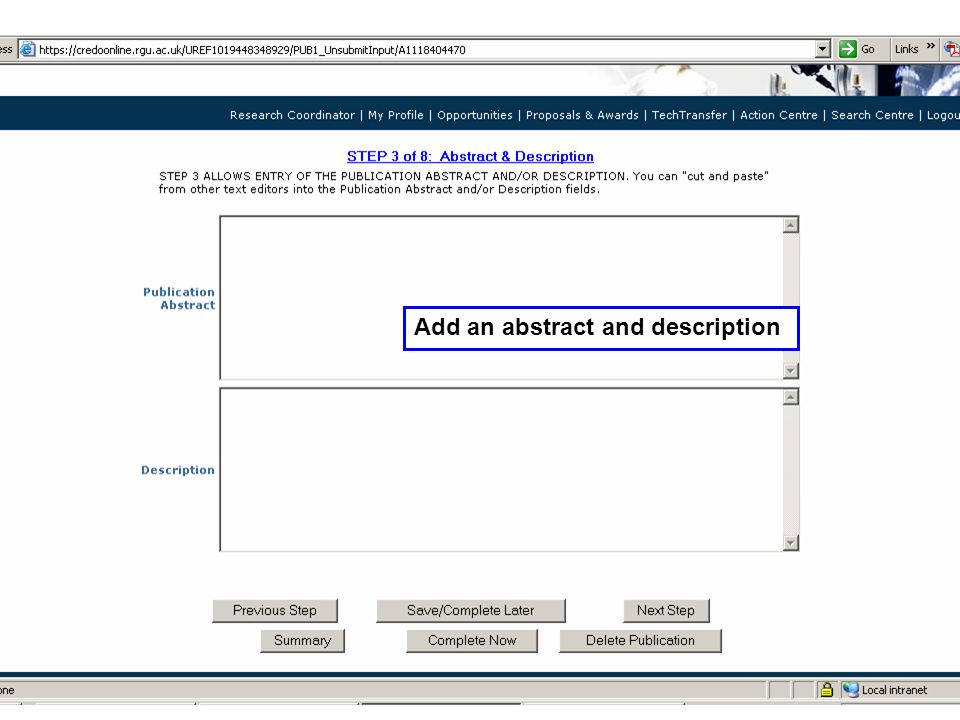The height and width of the screenshot is (720, 960).
Task: Open Research Coordinator menu
Action: click(292, 115)
